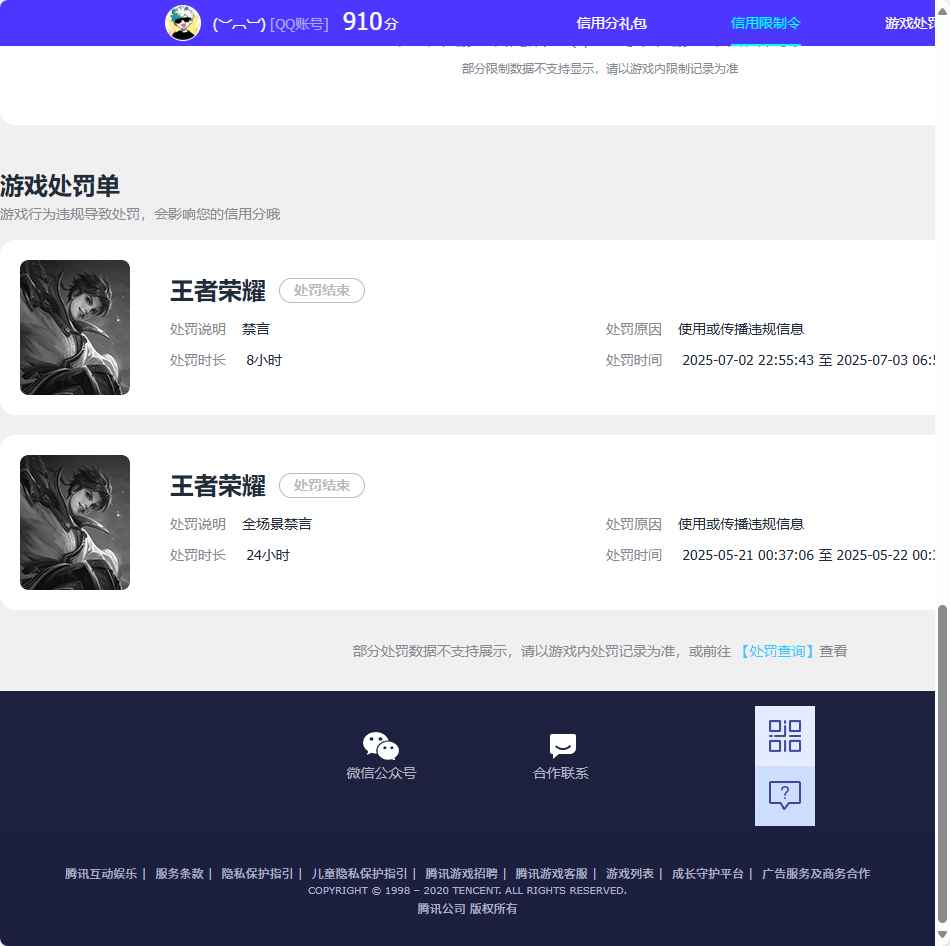Open the 游戏列表 footer link
This screenshot has width=950, height=946.
click(630, 873)
